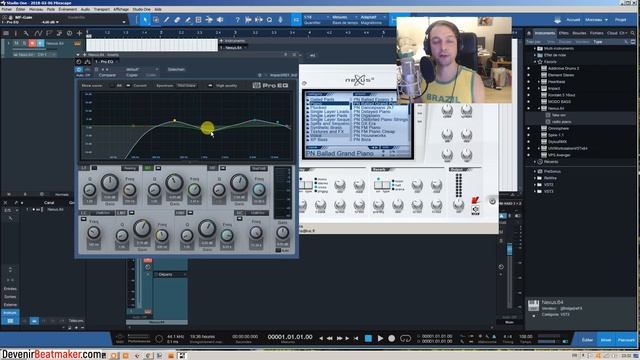
Task: Select Omnisphere in the instruments browser
Action: click(559, 128)
